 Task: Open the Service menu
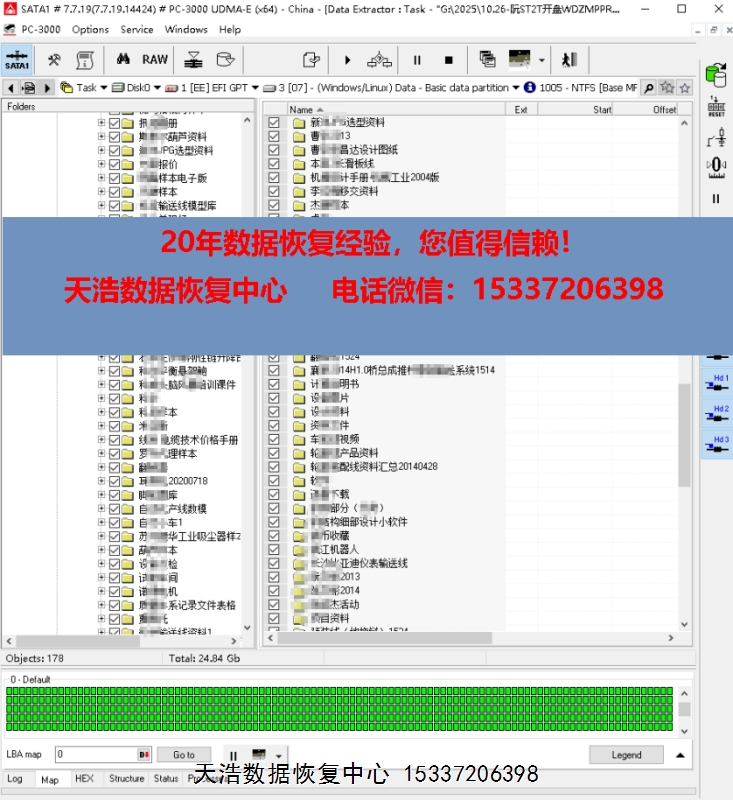(x=137, y=30)
